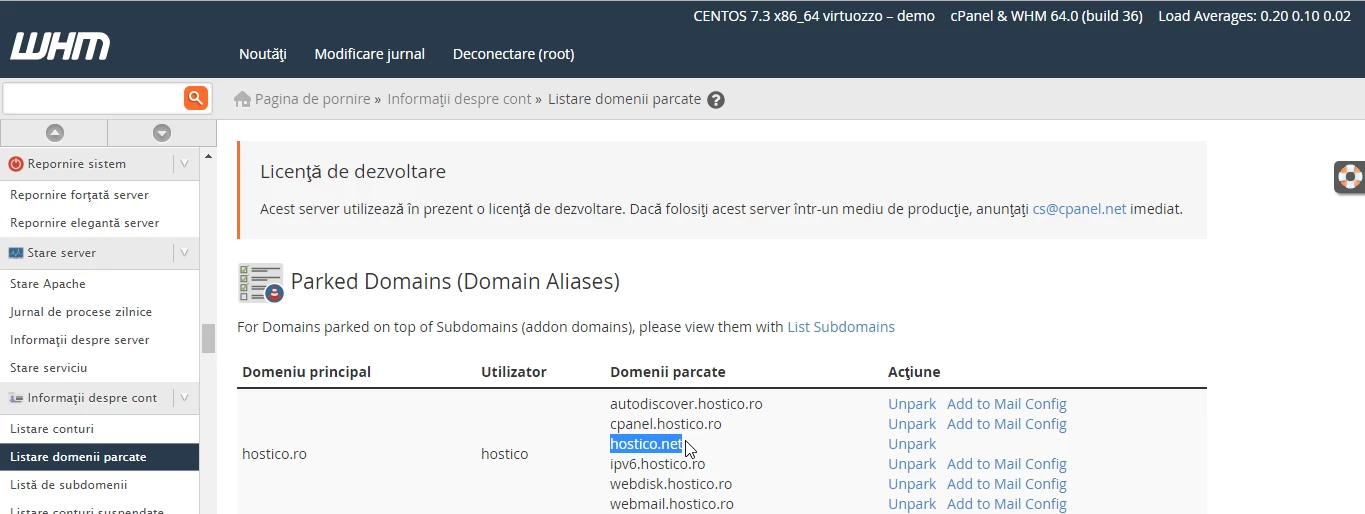
Task: Click the sidebar scroll-down arrow icon
Action: pyautogui.click(x=161, y=133)
